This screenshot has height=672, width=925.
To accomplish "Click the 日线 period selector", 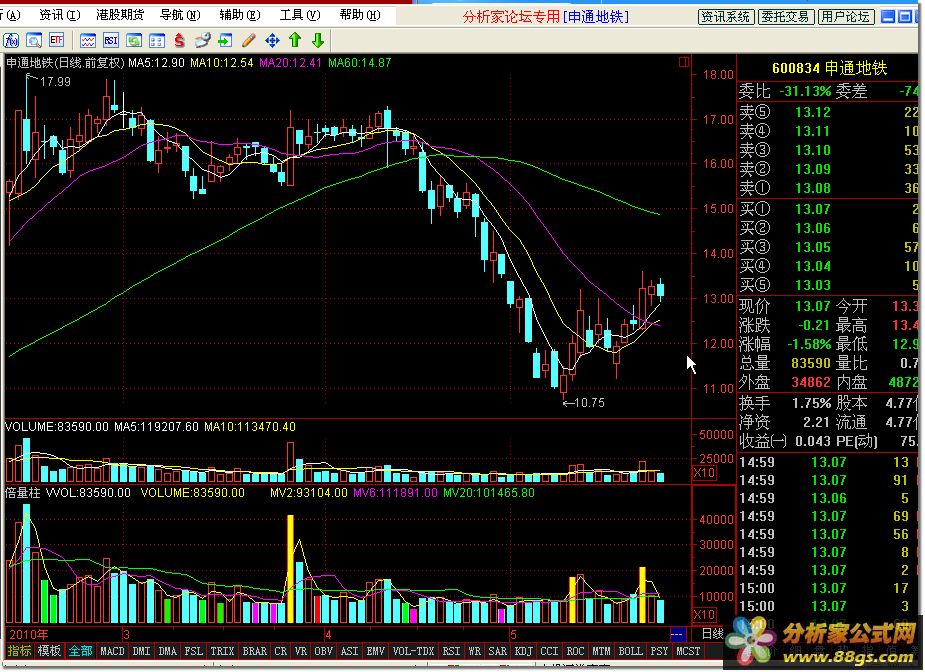I will click(x=712, y=634).
